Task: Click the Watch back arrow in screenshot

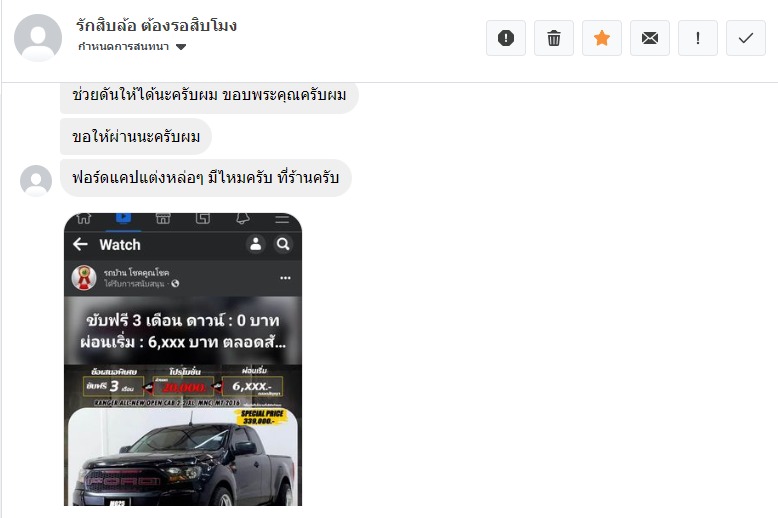Action: 80,244
